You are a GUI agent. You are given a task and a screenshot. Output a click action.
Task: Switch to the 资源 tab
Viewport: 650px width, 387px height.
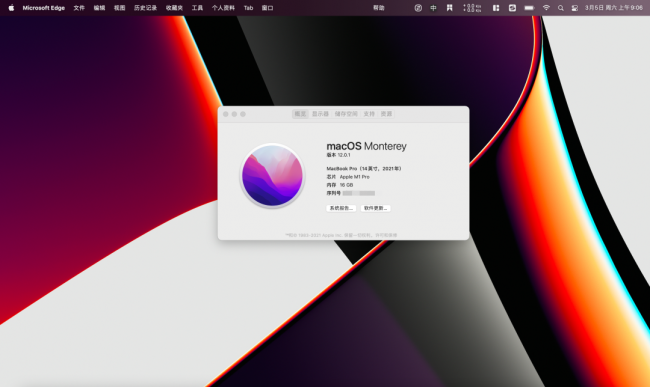(x=386, y=114)
